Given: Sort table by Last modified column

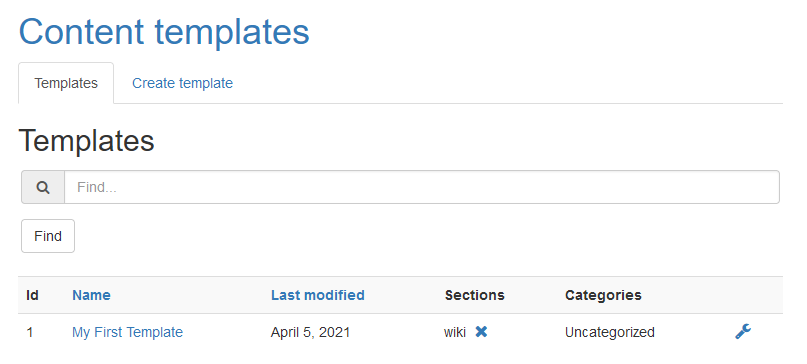Looking at the screenshot, I should pos(318,295).
